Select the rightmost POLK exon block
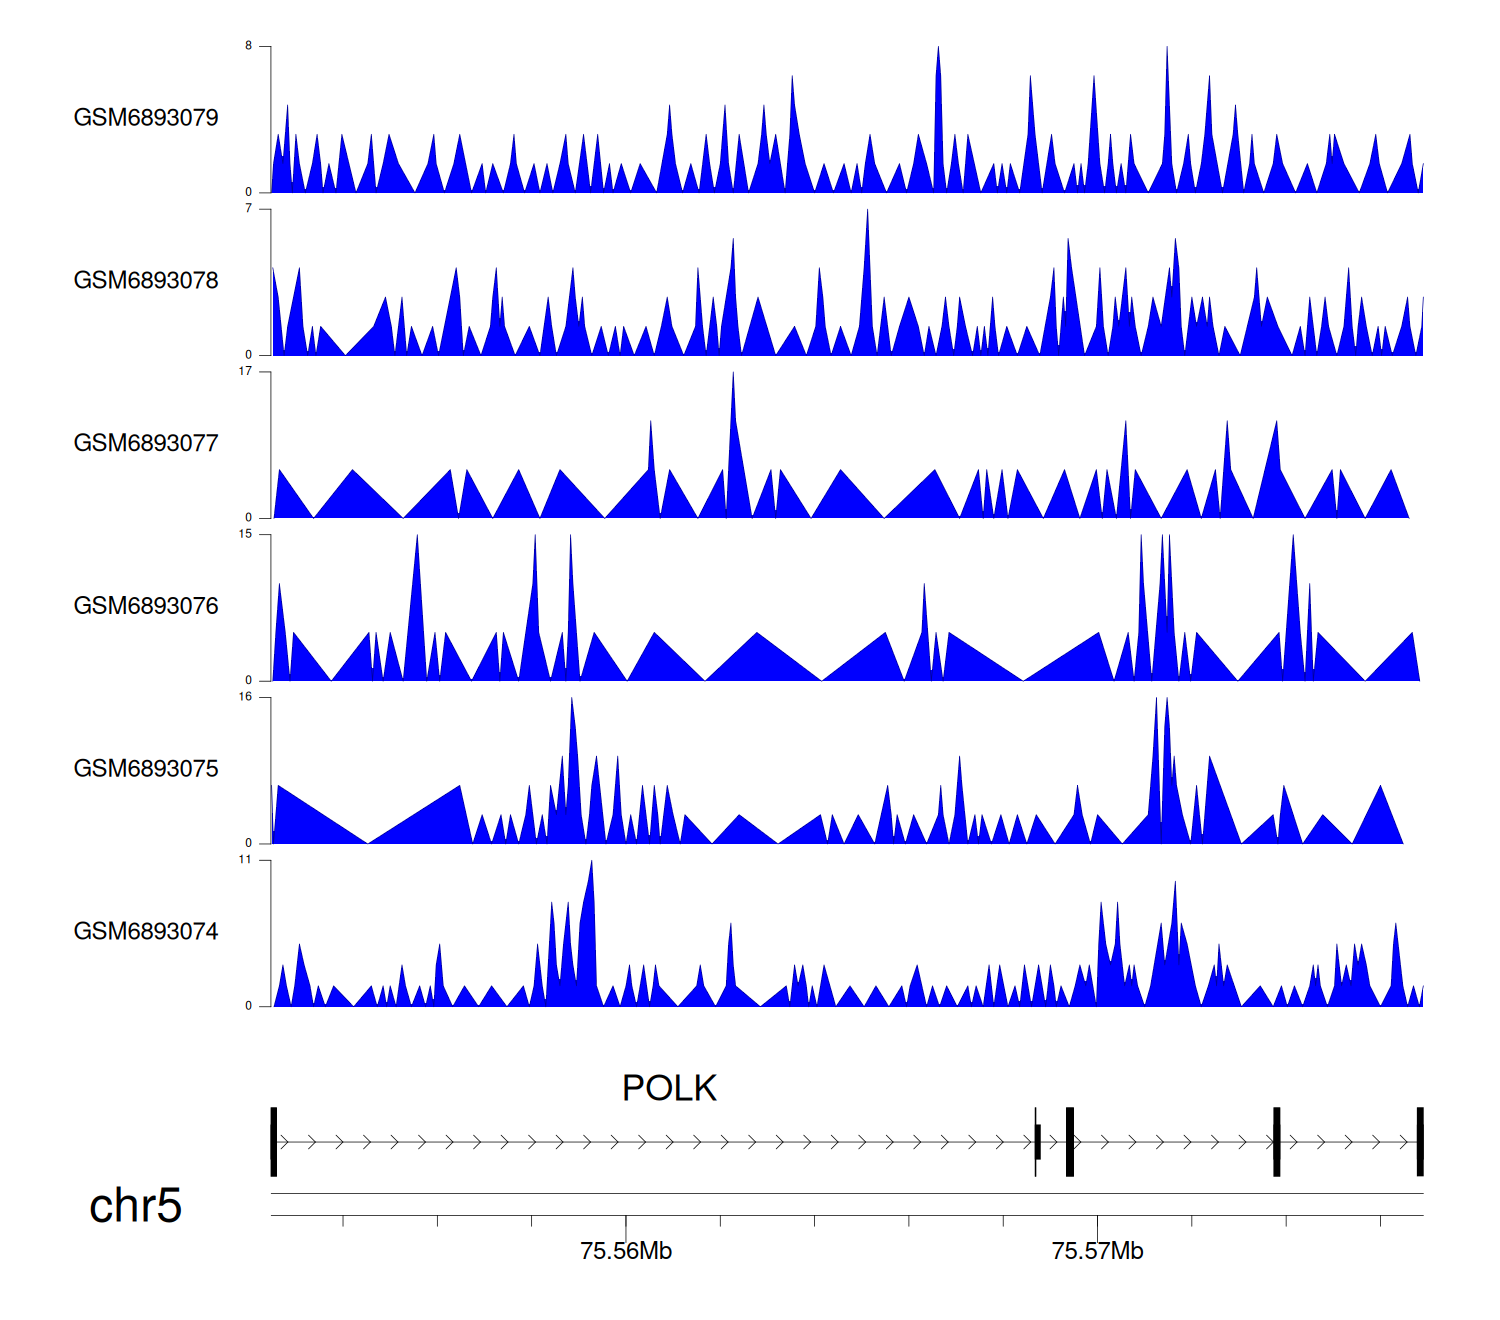This screenshot has height=1320, width=1500. coord(1419,1142)
